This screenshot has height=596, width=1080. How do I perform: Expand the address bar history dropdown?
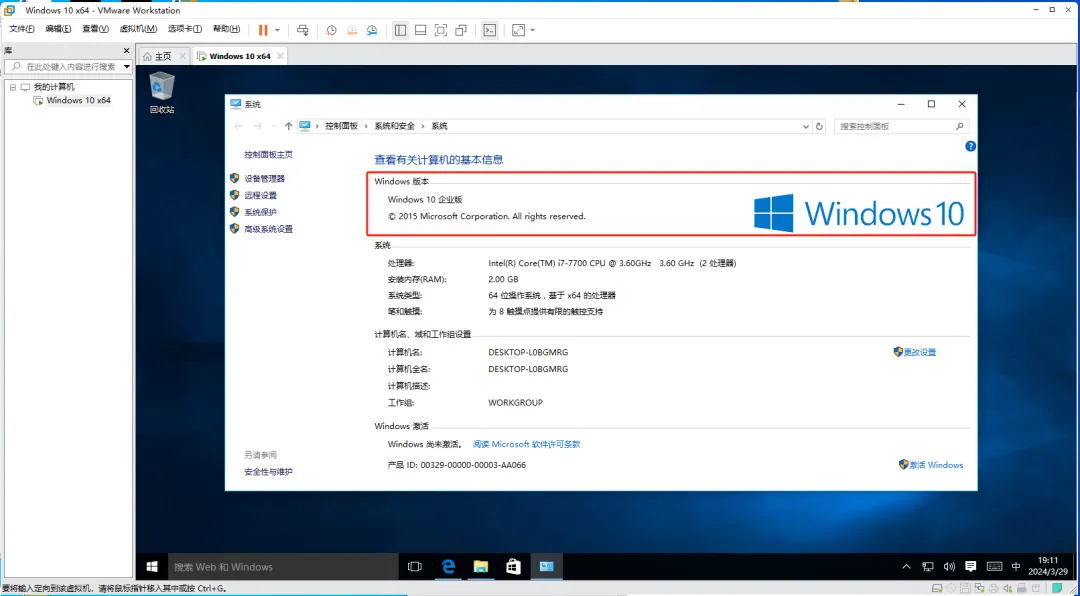[806, 127]
